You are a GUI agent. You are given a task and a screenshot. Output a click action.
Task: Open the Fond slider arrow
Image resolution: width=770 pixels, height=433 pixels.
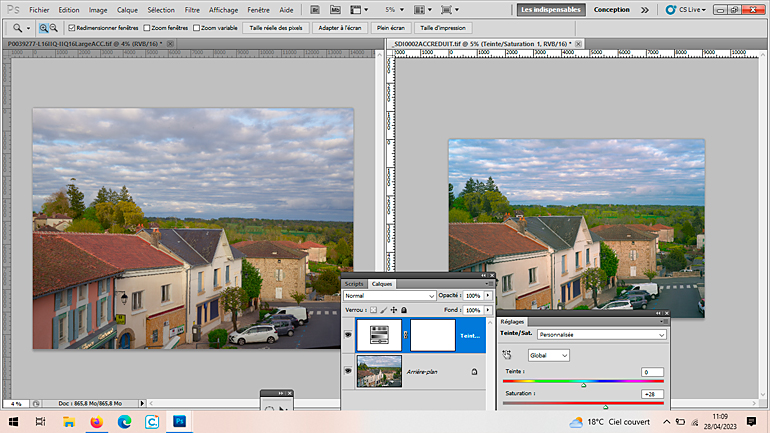coord(488,310)
